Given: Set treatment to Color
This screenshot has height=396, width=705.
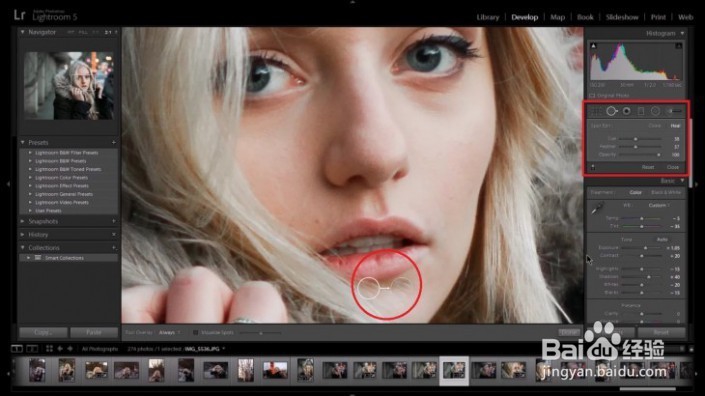Looking at the screenshot, I should pyautogui.click(x=636, y=192).
